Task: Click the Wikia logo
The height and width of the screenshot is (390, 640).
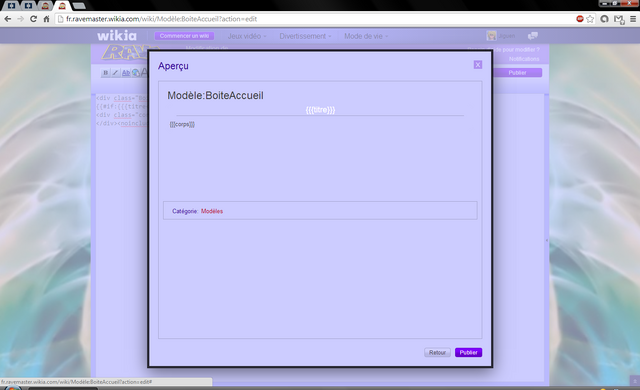Action: tap(117, 35)
